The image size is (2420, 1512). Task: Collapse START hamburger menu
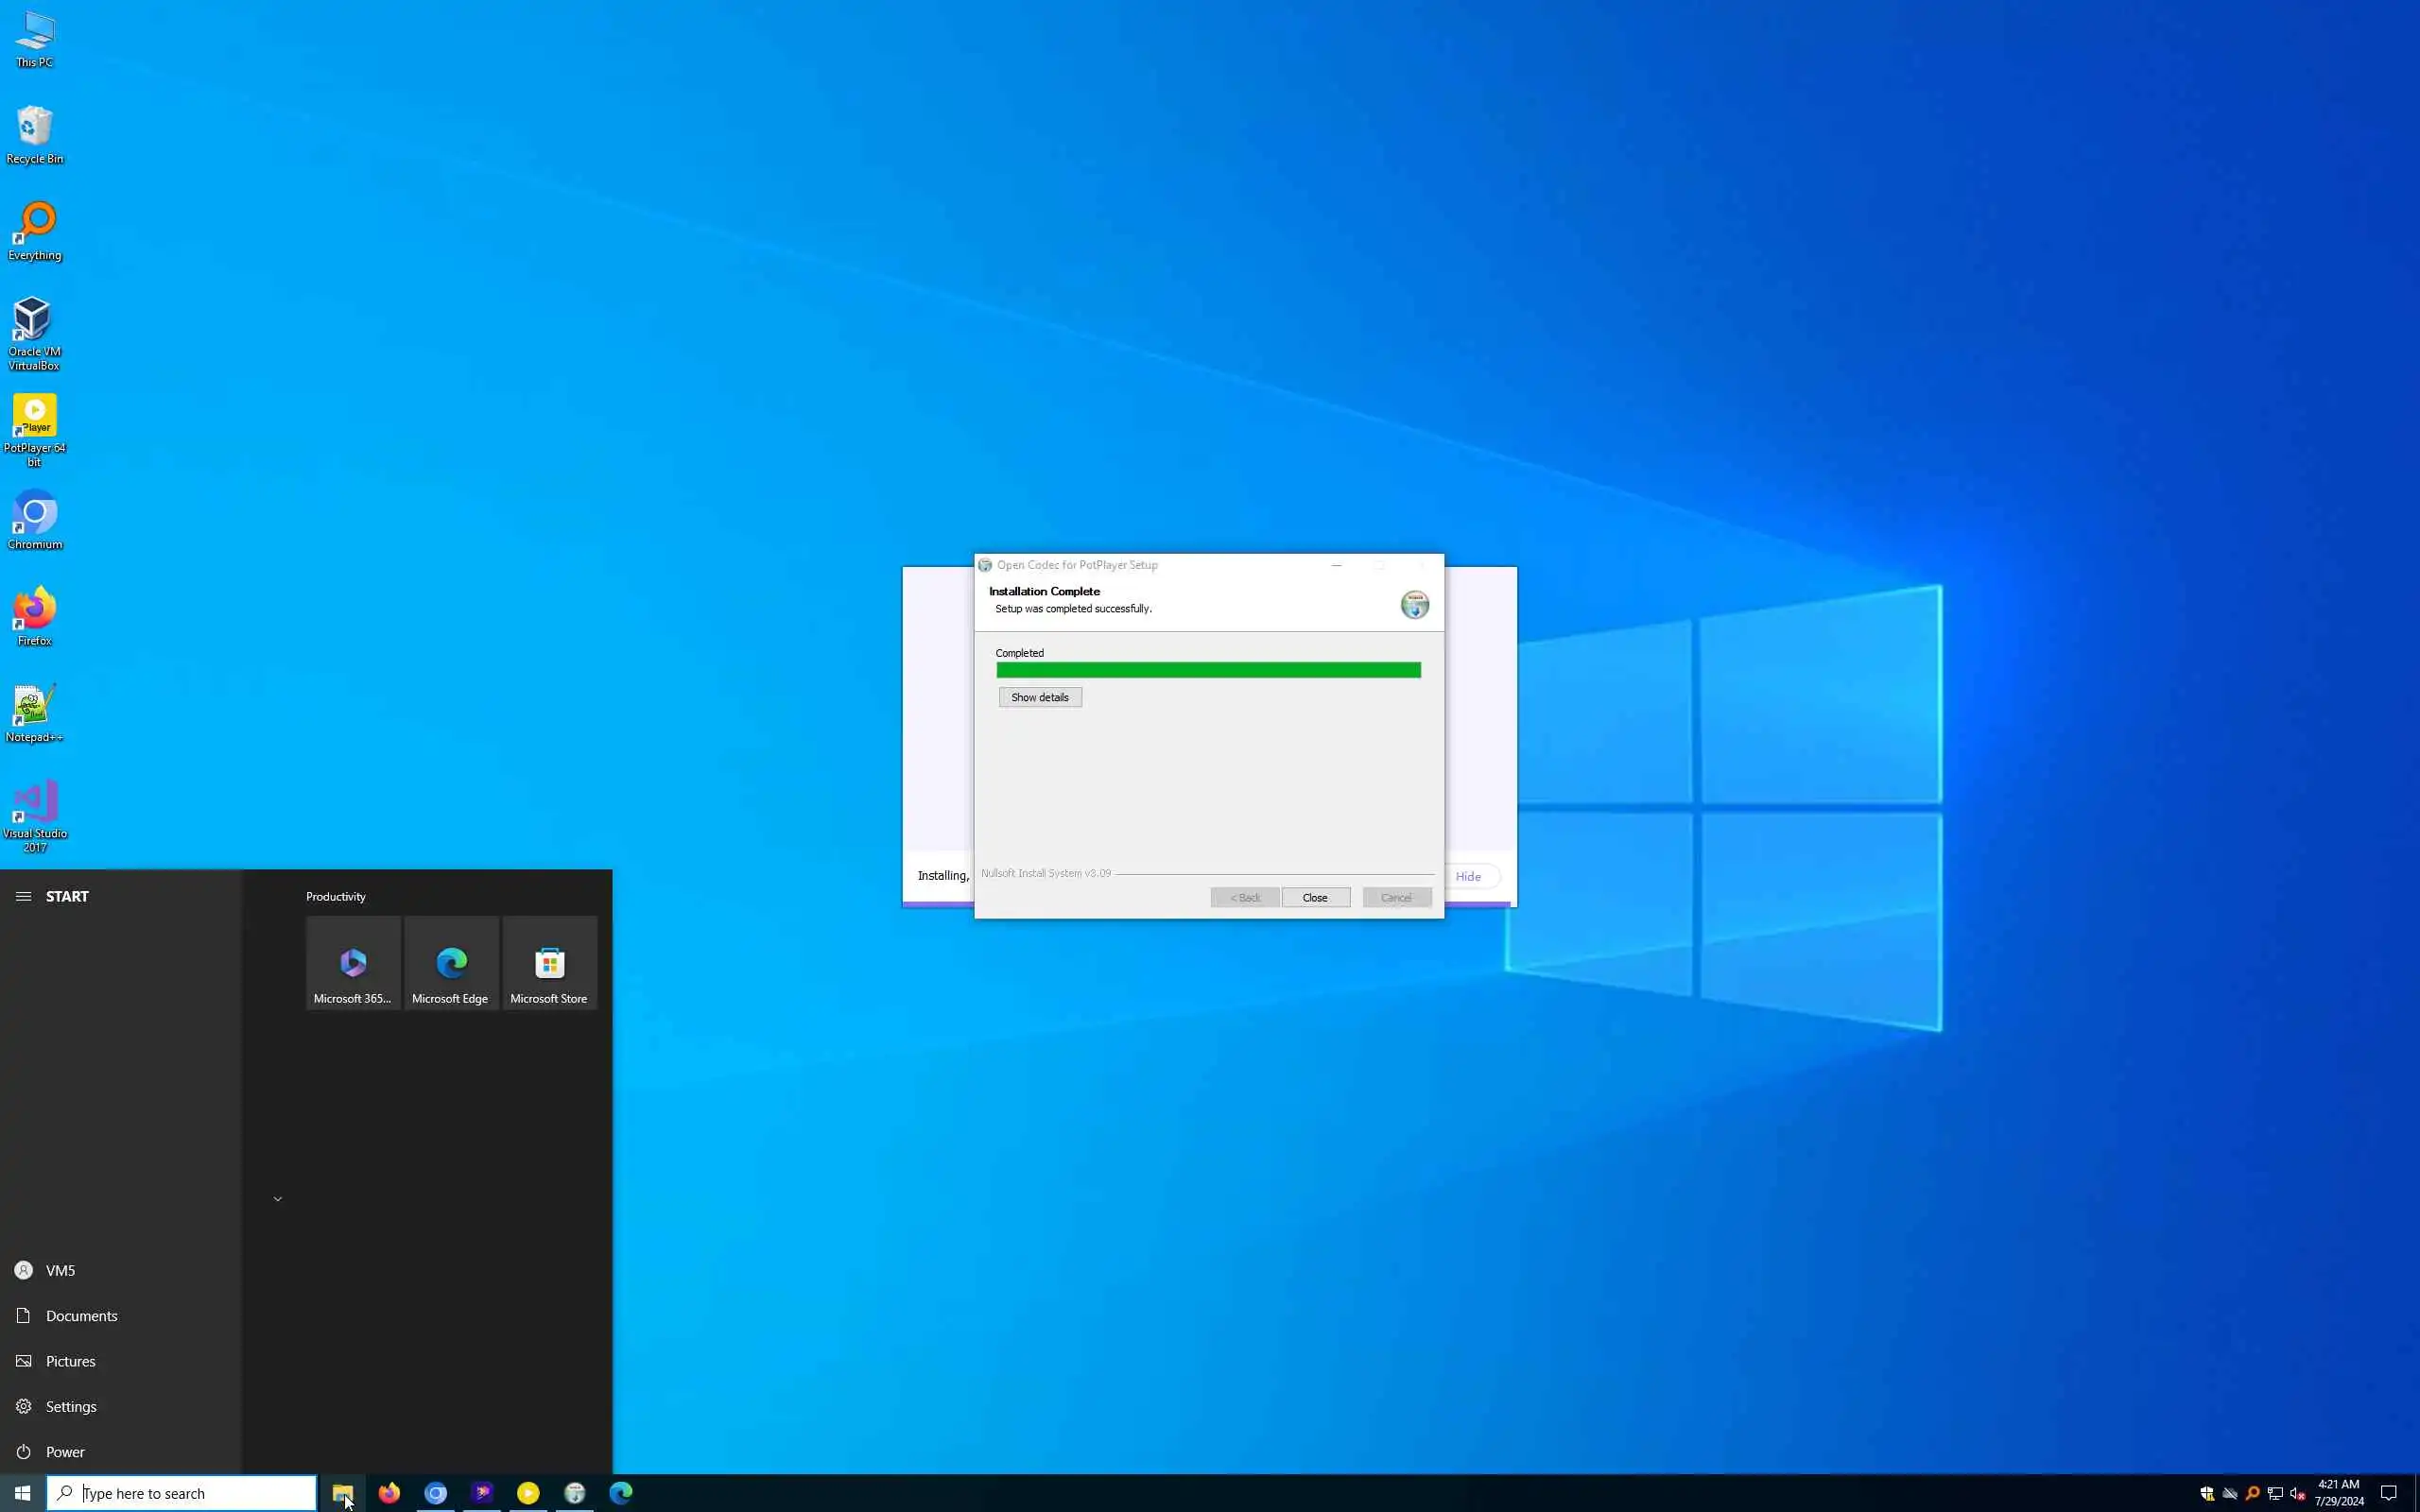pos(23,896)
